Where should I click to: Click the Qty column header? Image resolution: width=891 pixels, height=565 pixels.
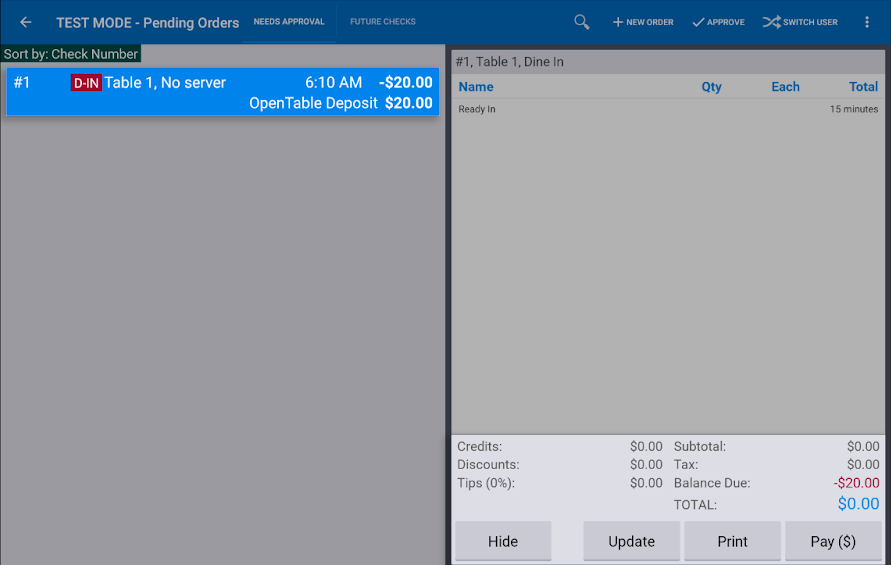pos(711,87)
